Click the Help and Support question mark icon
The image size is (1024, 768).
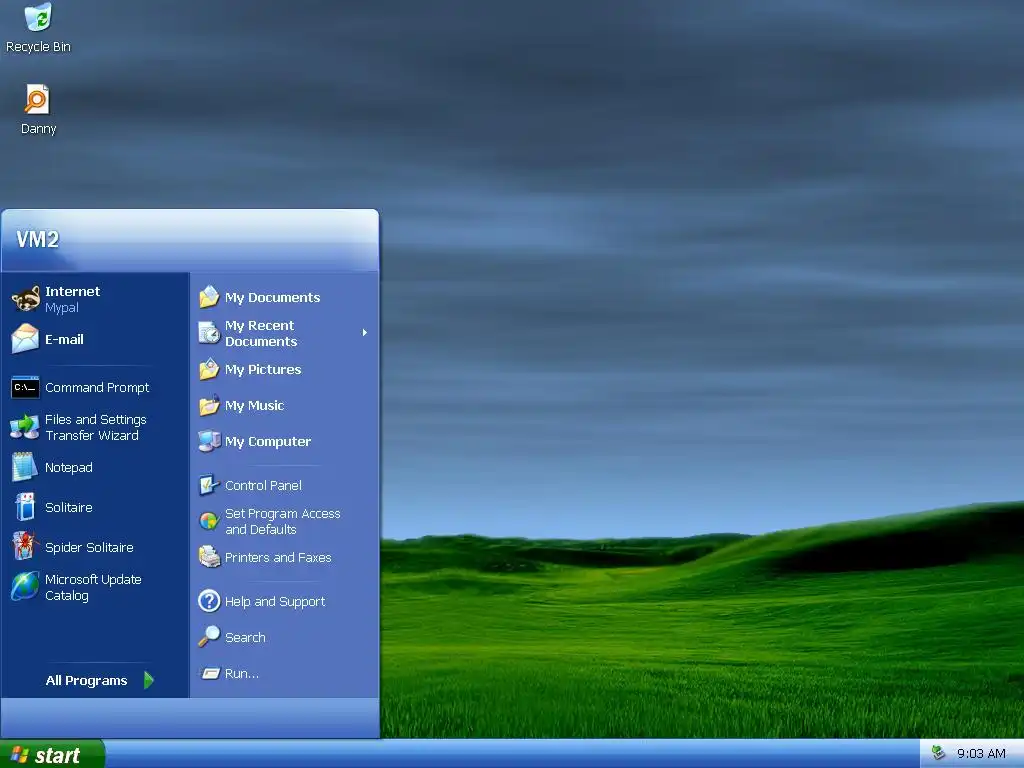tap(209, 601)
